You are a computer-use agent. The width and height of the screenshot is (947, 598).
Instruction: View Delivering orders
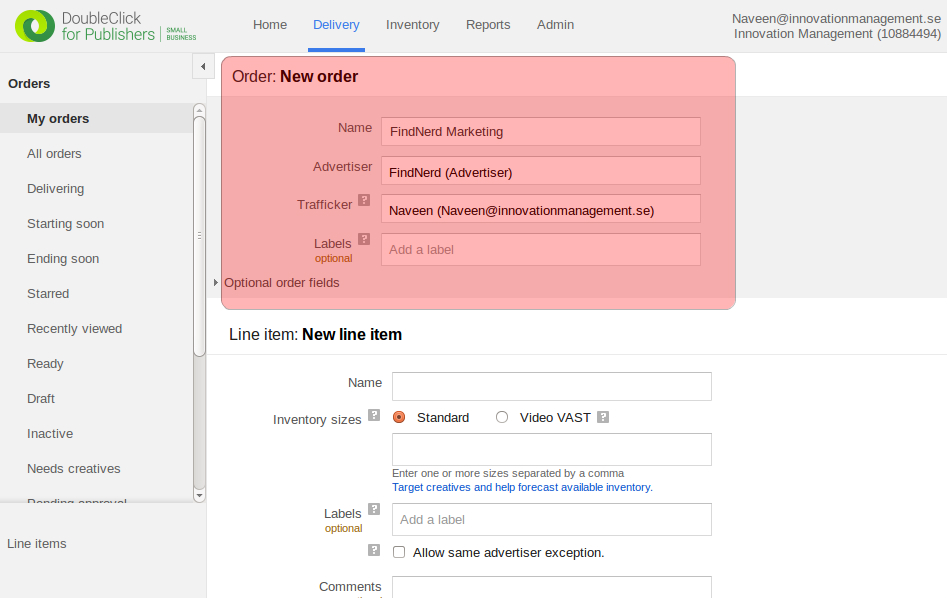click(56, 188)
